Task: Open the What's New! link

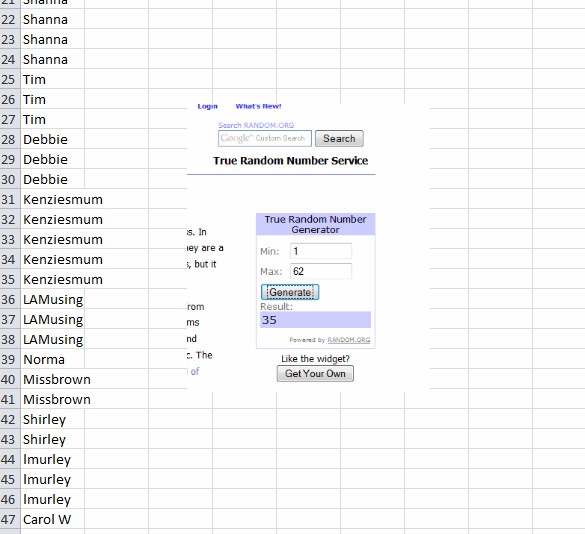Action: pyautogui.click(x=258, y=106)
